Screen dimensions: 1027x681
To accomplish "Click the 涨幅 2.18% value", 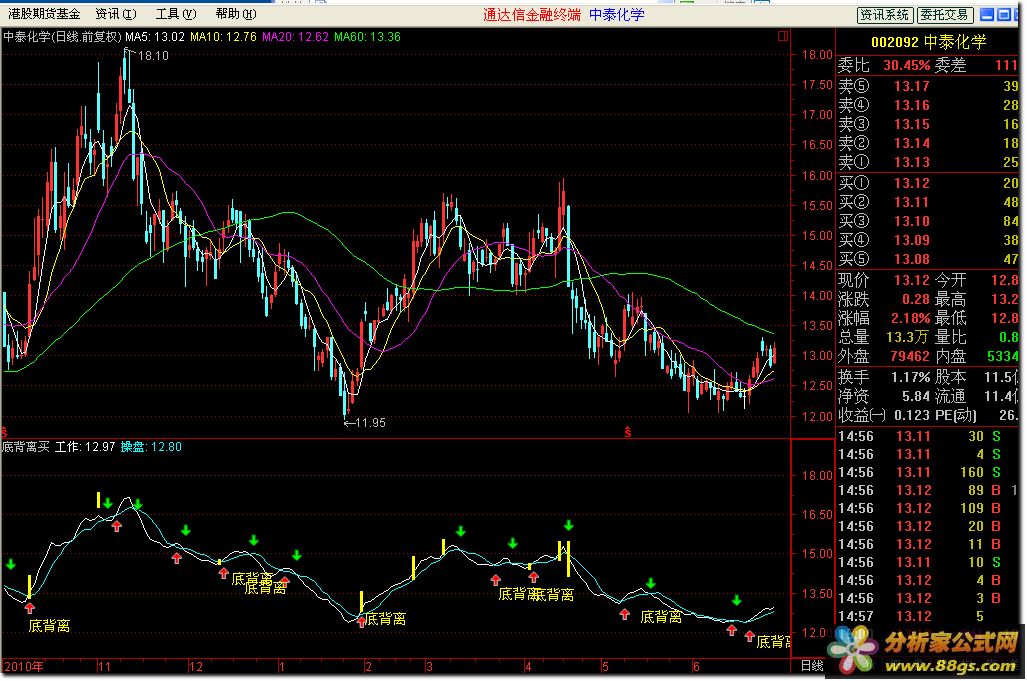I will point(910,318).
